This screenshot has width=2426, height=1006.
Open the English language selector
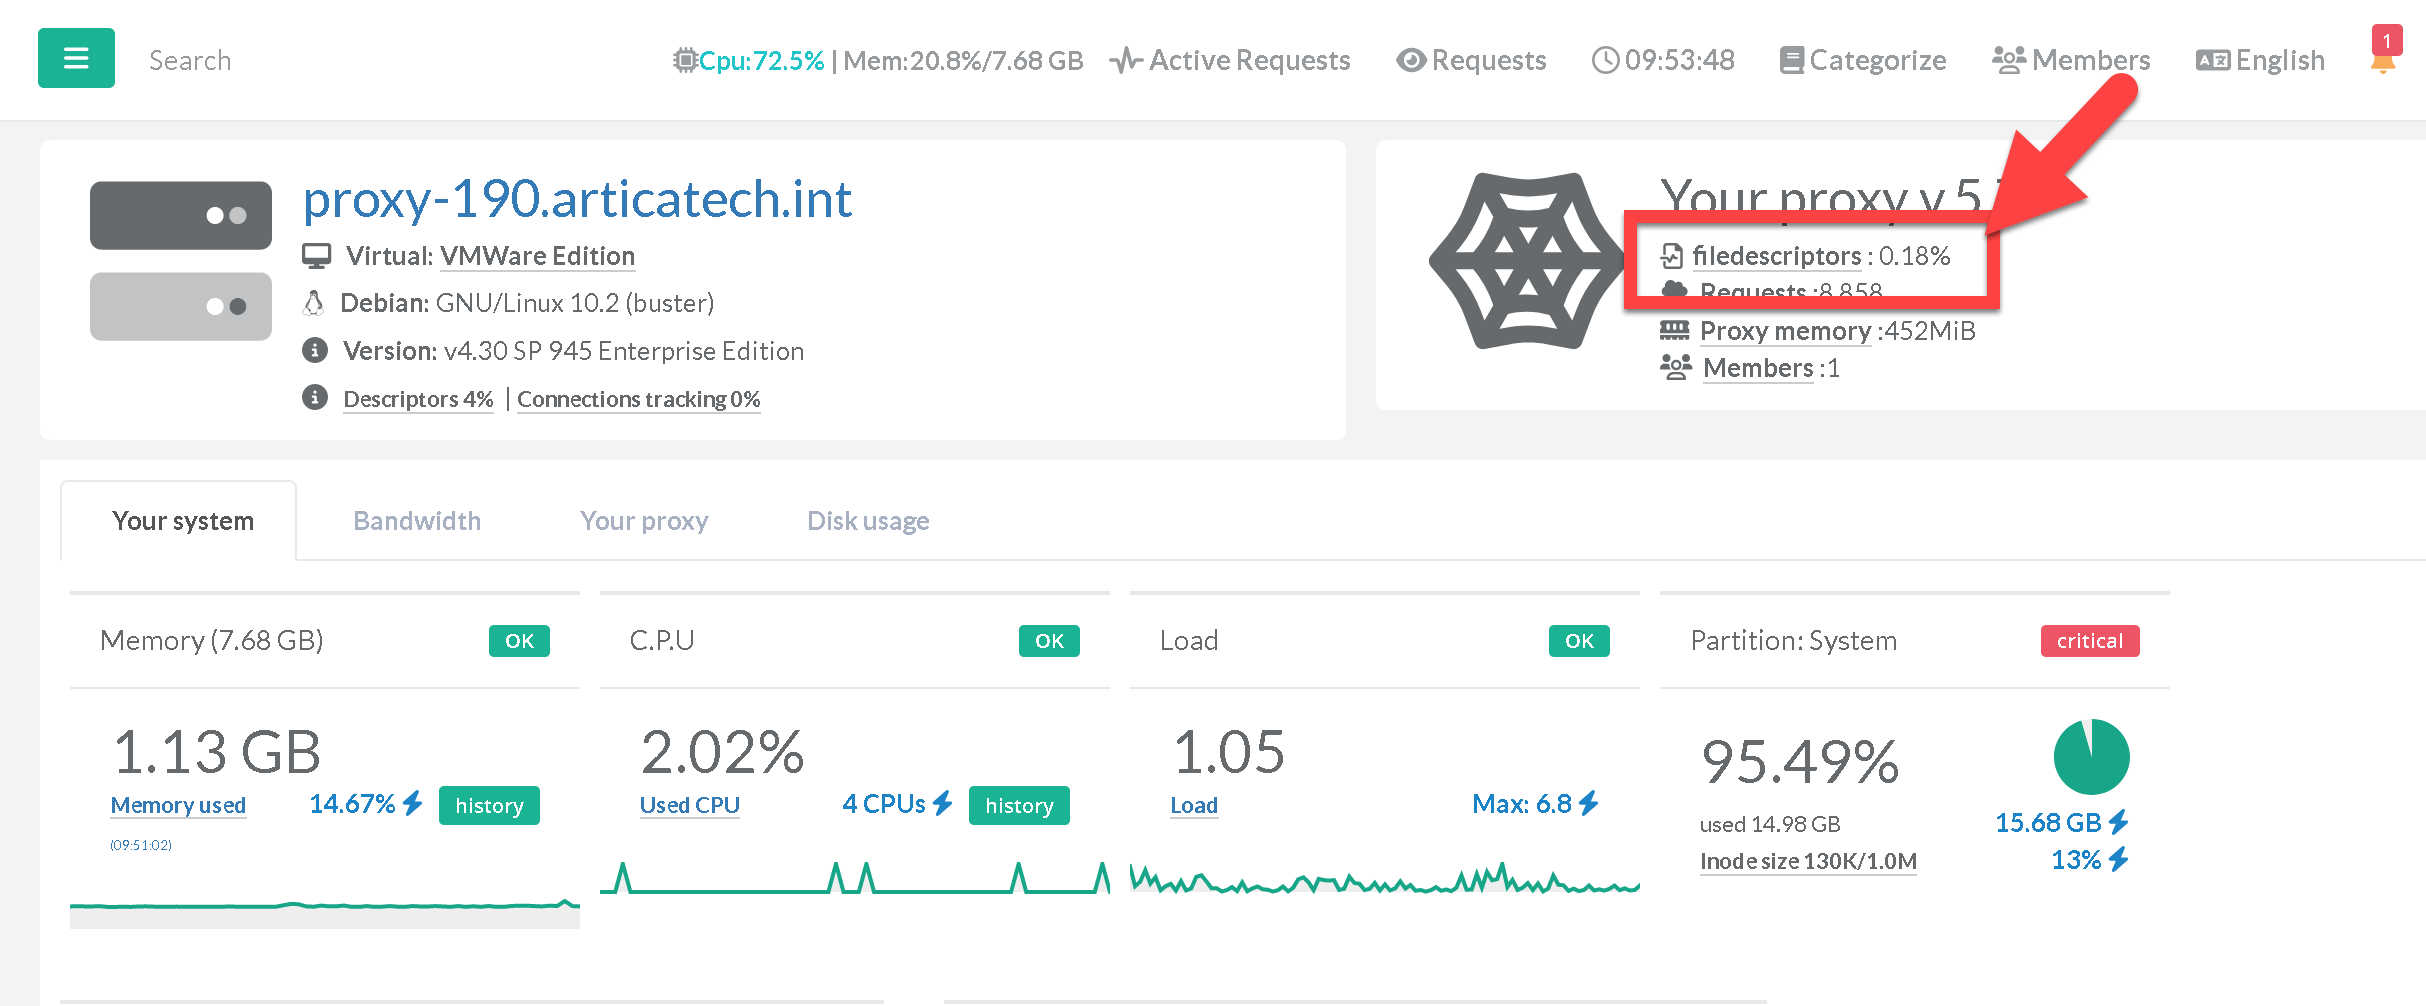2261,61
